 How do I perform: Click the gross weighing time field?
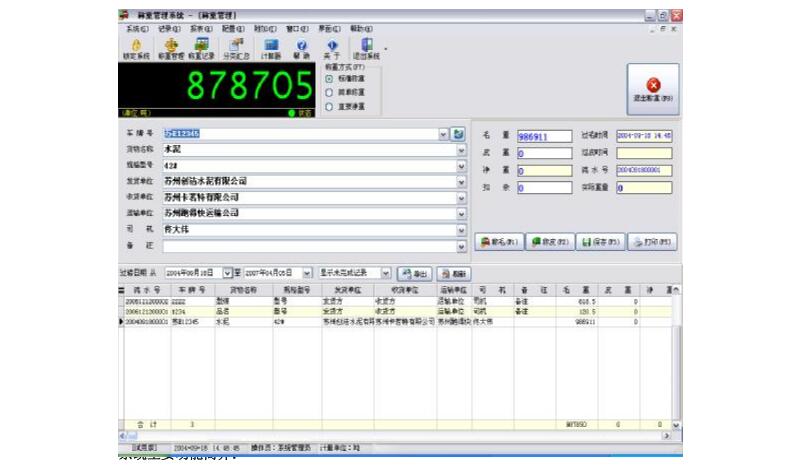point(644,136)
